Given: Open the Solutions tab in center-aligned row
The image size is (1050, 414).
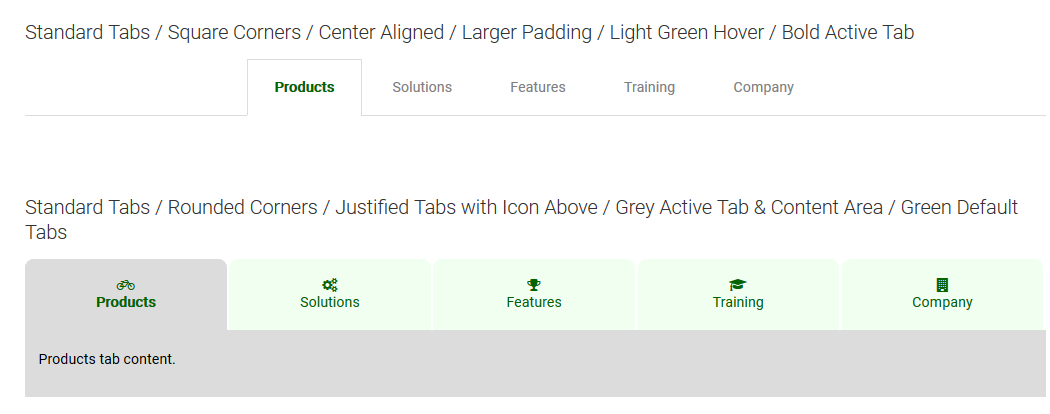Looking at the screenshot, I should click(422, 87).
